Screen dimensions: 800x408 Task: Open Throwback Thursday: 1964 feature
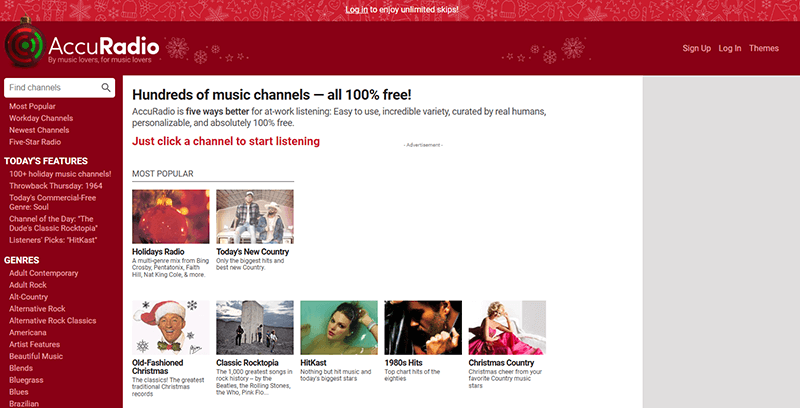tap(56, 186)
